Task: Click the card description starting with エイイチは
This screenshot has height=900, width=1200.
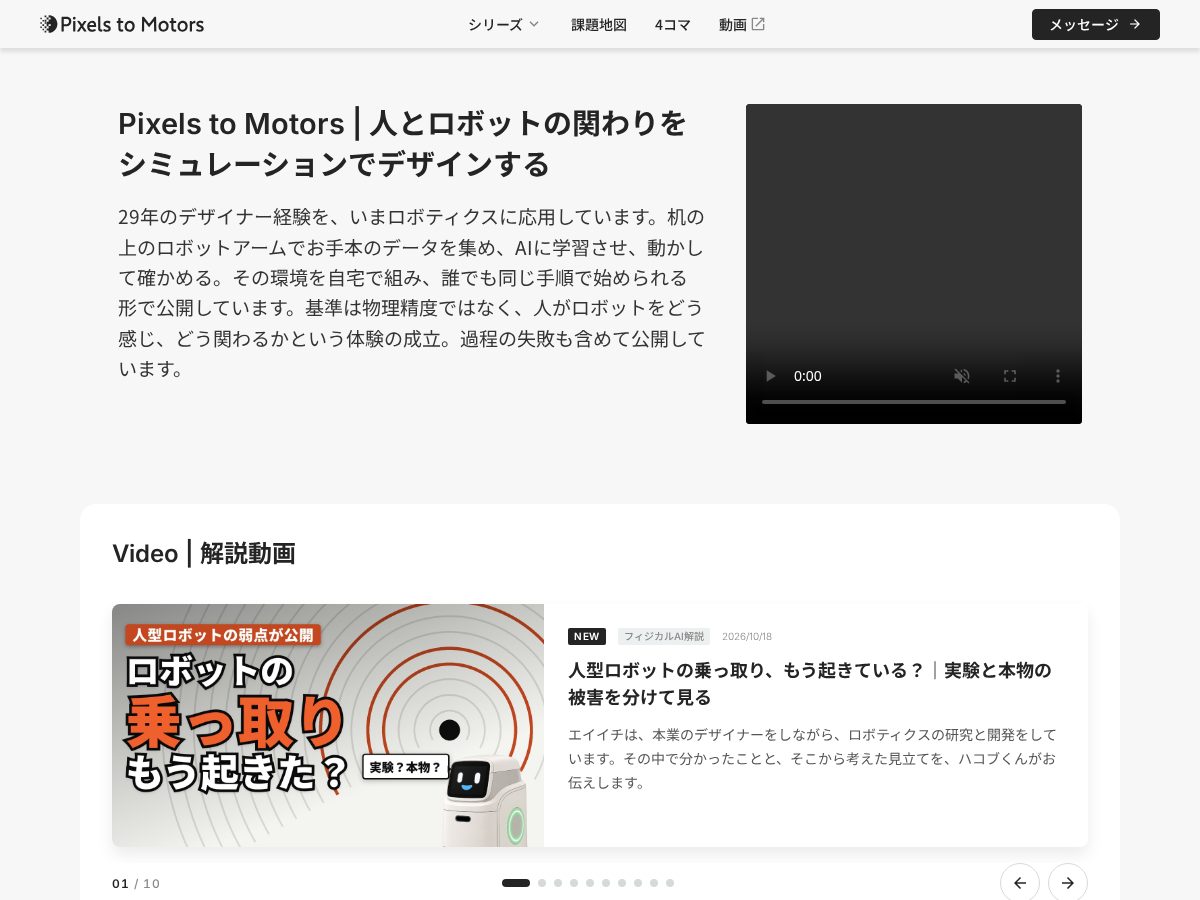Action: pos(812,759)
